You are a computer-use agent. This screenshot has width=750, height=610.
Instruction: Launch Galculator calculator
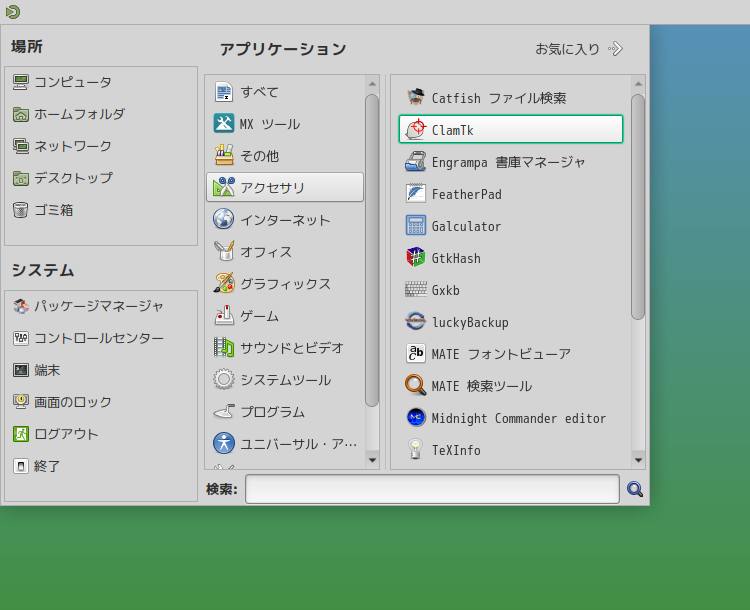tap(511, 226)
